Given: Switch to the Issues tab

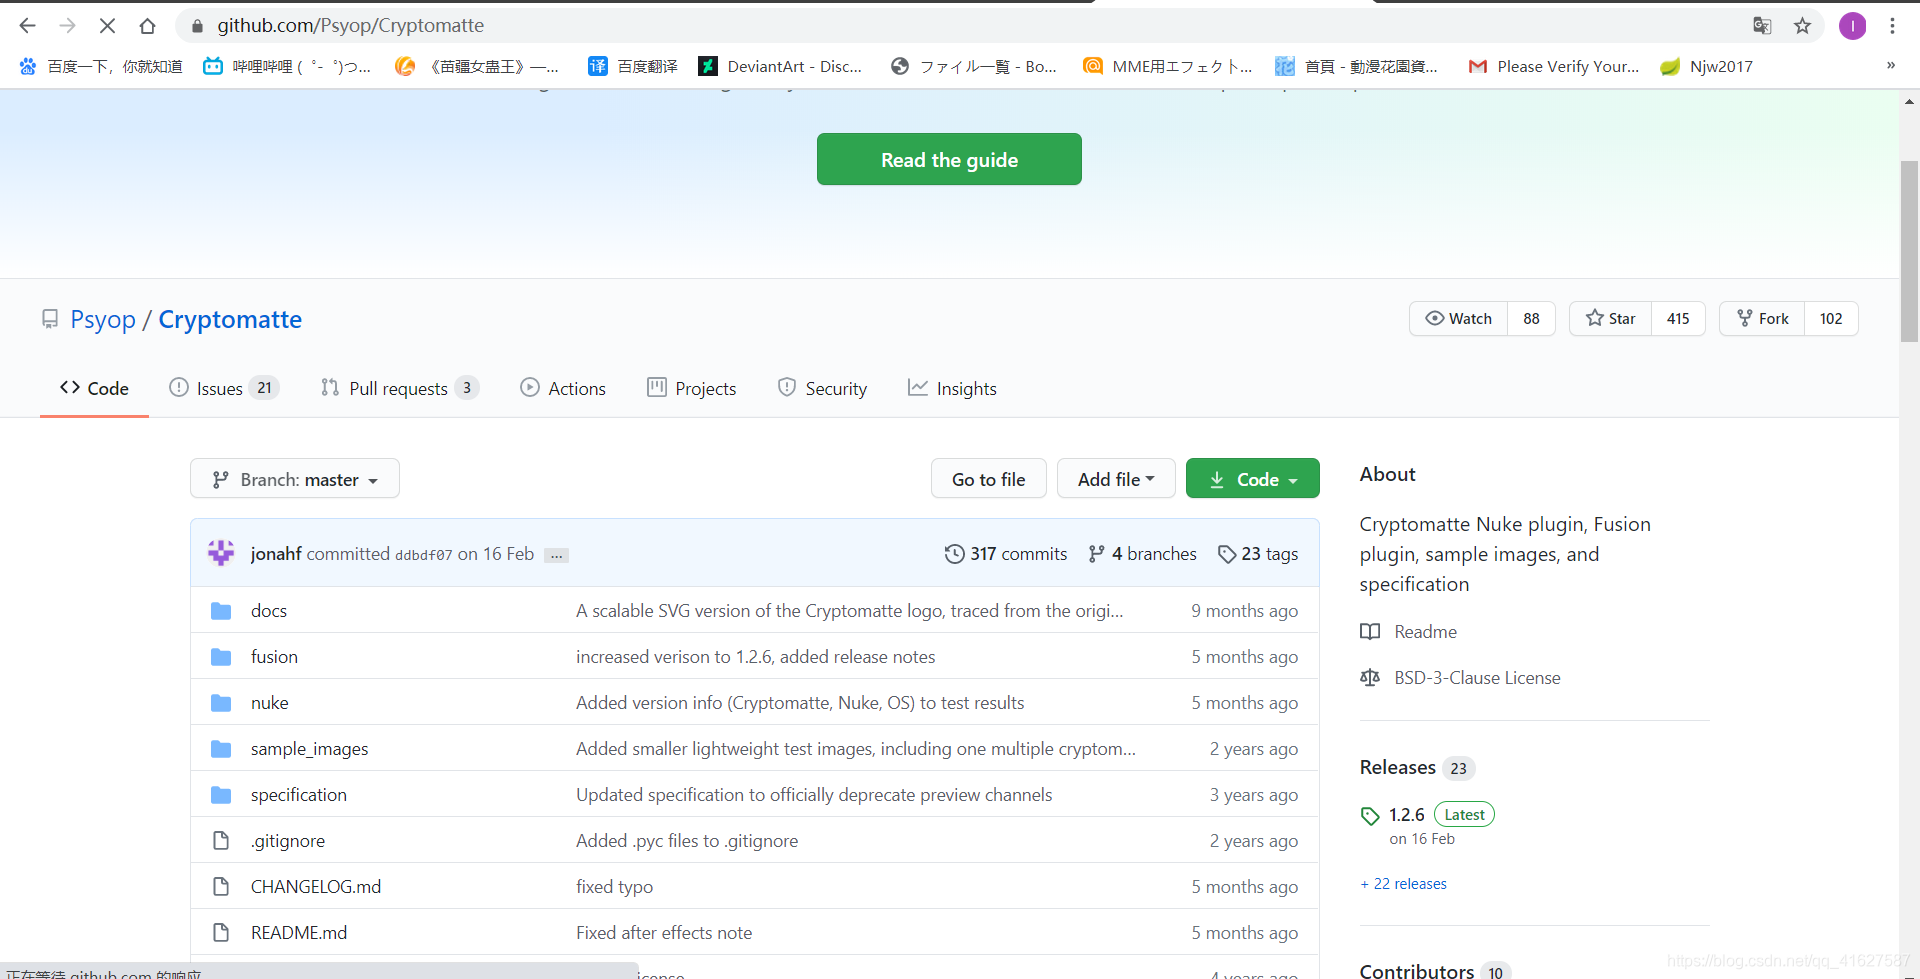Looking at the screenshot, I should click(x=223, y=388).
